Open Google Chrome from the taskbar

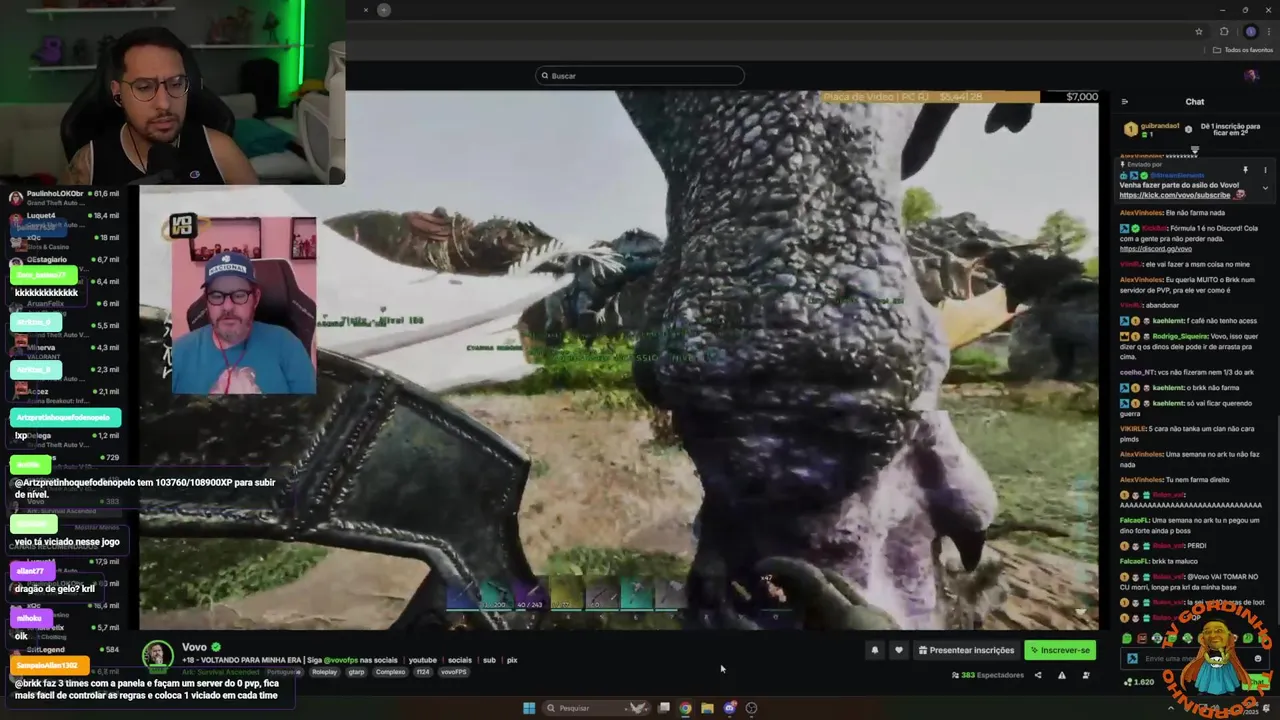click(x=685, y=708)
